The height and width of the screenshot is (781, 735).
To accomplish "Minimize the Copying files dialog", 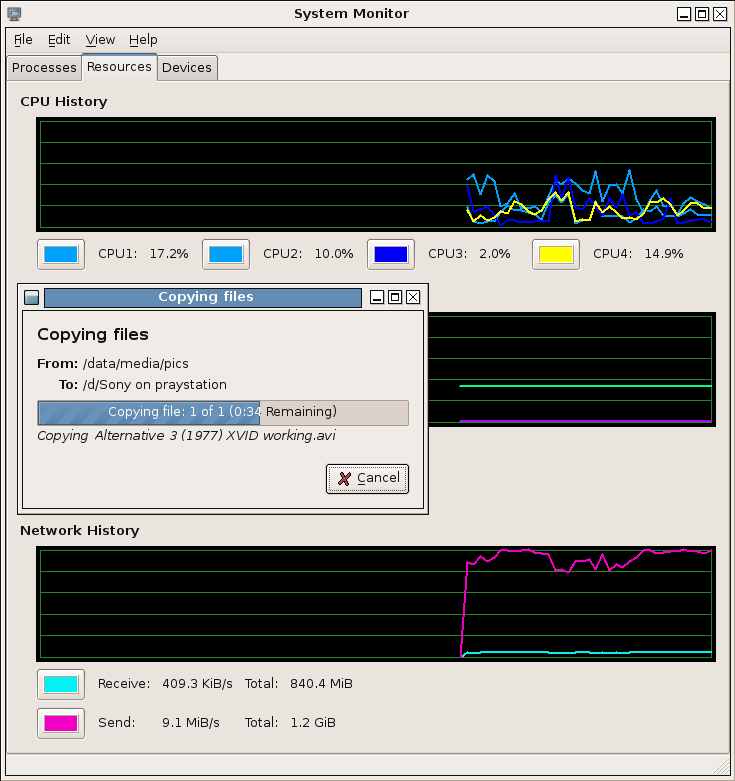I will [x=377, y=297].
